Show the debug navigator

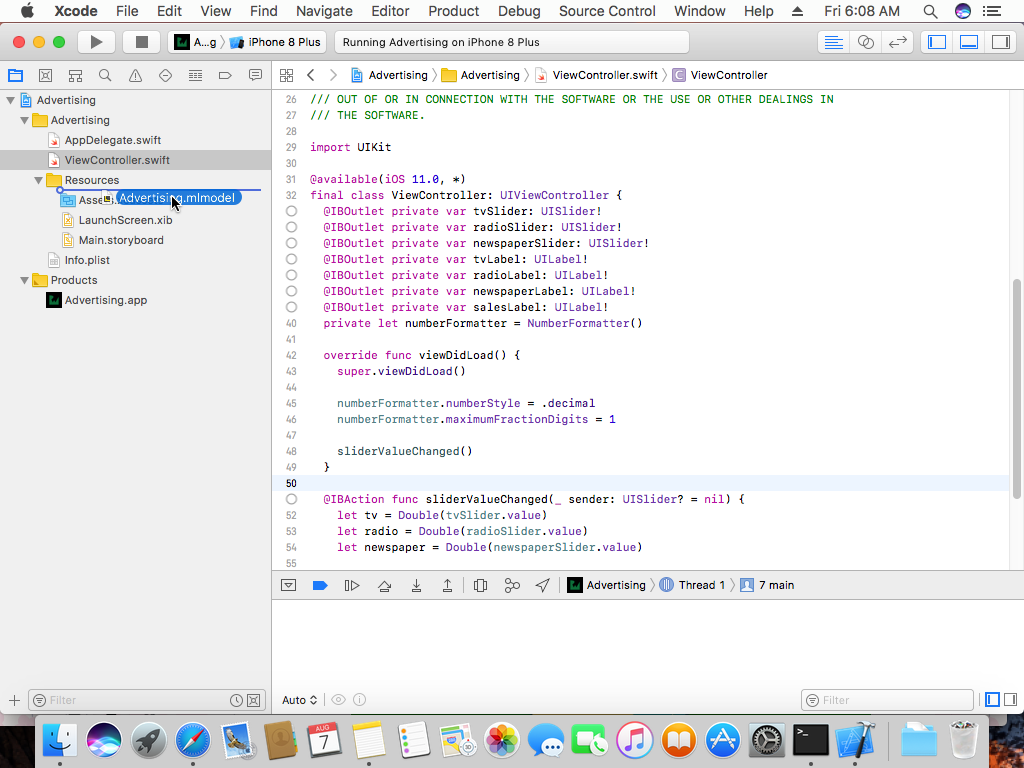click(x=195, y=75)
